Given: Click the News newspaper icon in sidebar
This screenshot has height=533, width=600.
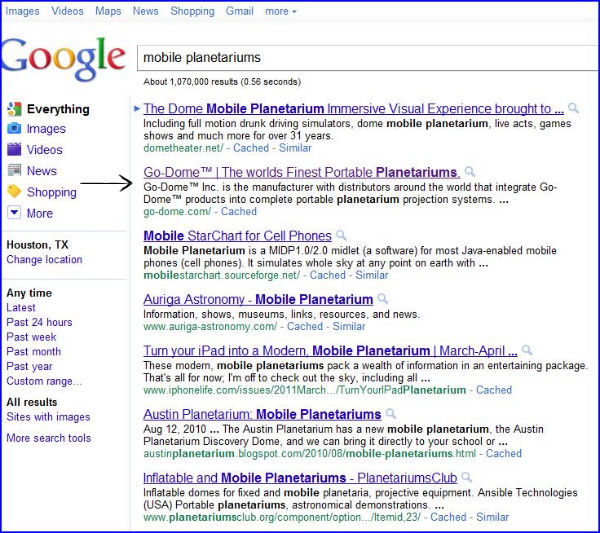Looking at the screenshot, I should coord(14,170).
